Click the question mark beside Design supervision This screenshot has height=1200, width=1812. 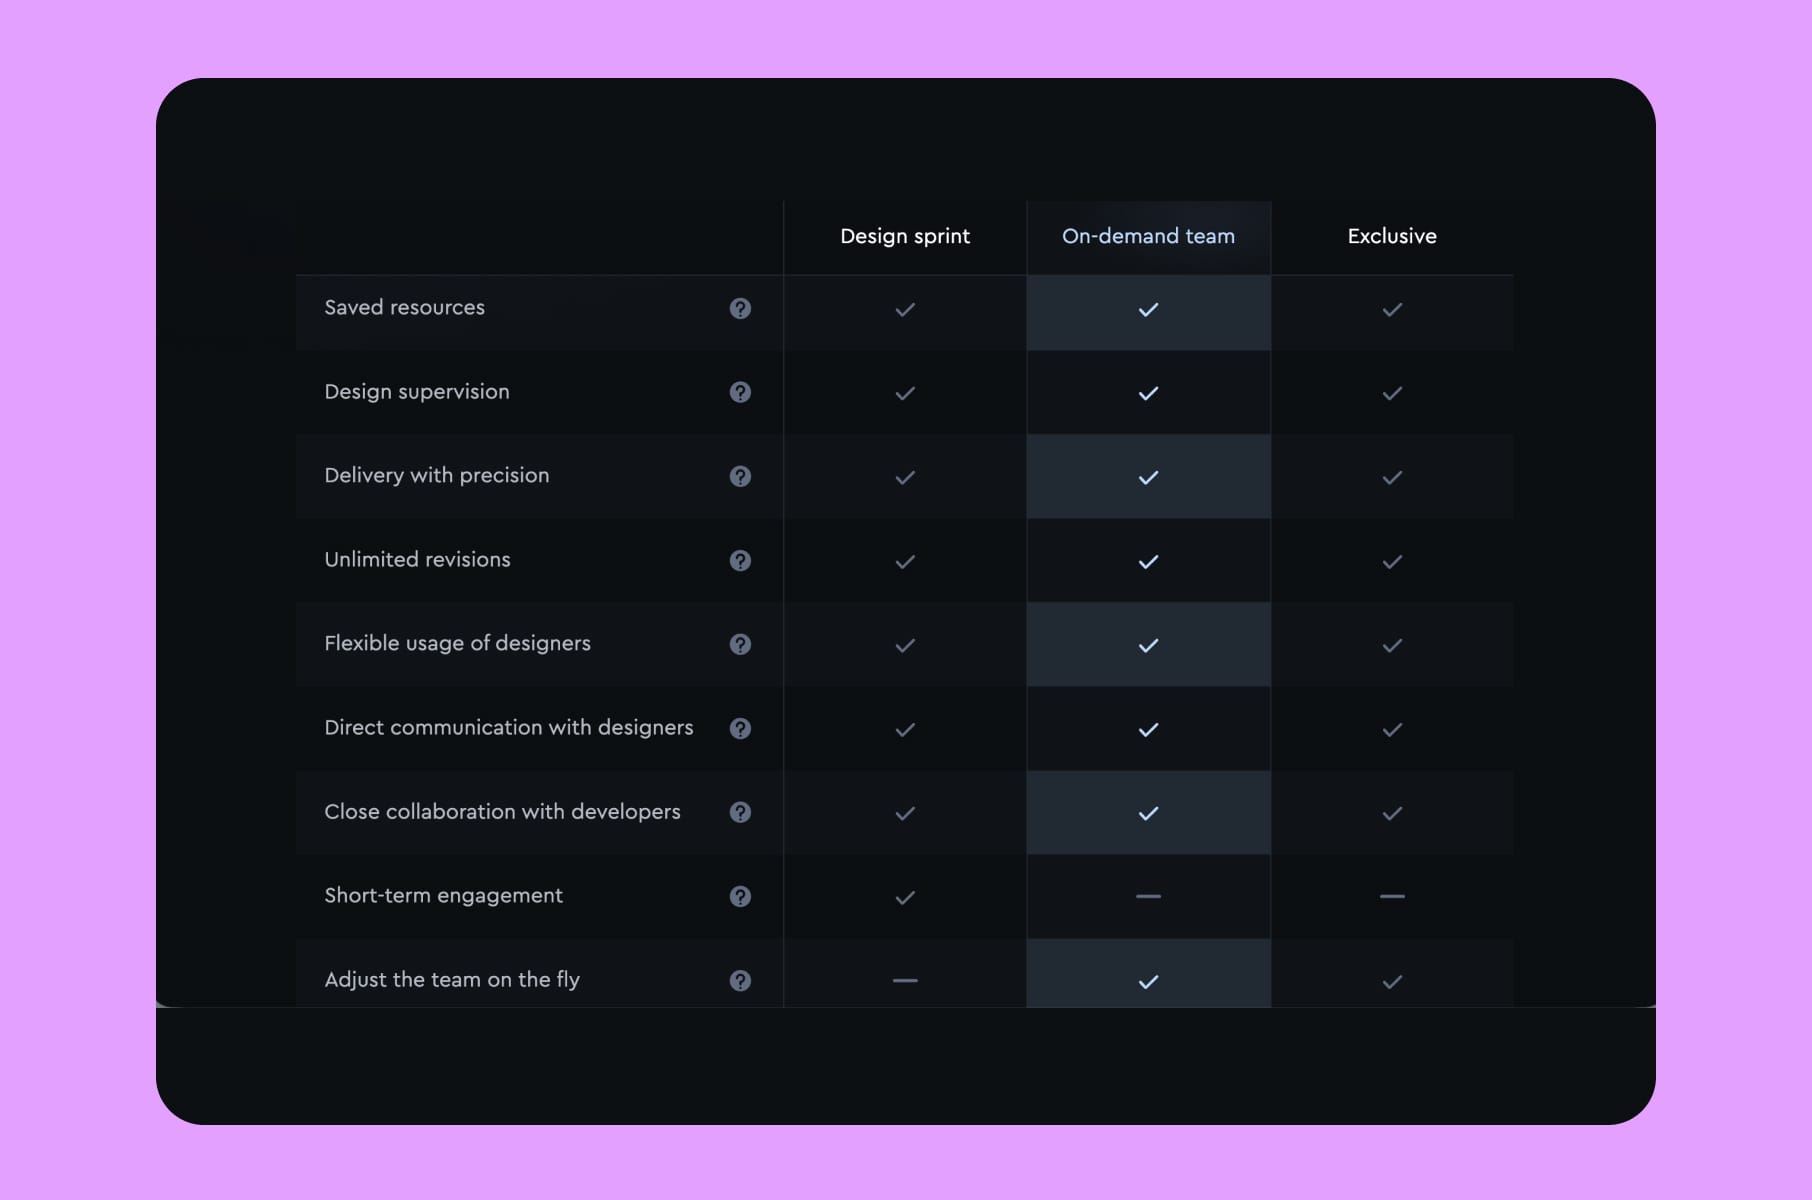740,393
